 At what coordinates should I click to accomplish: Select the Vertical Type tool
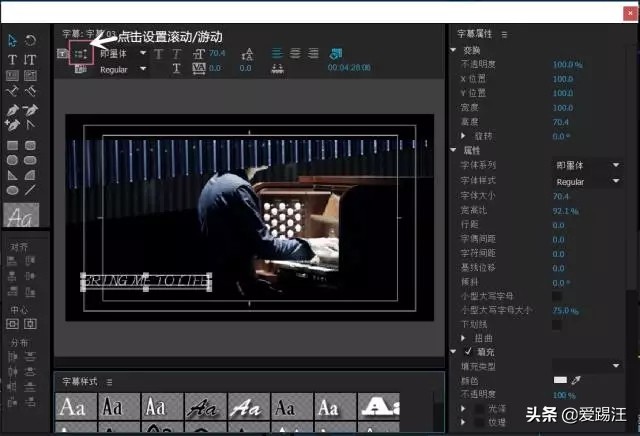[x=30, y=60]
